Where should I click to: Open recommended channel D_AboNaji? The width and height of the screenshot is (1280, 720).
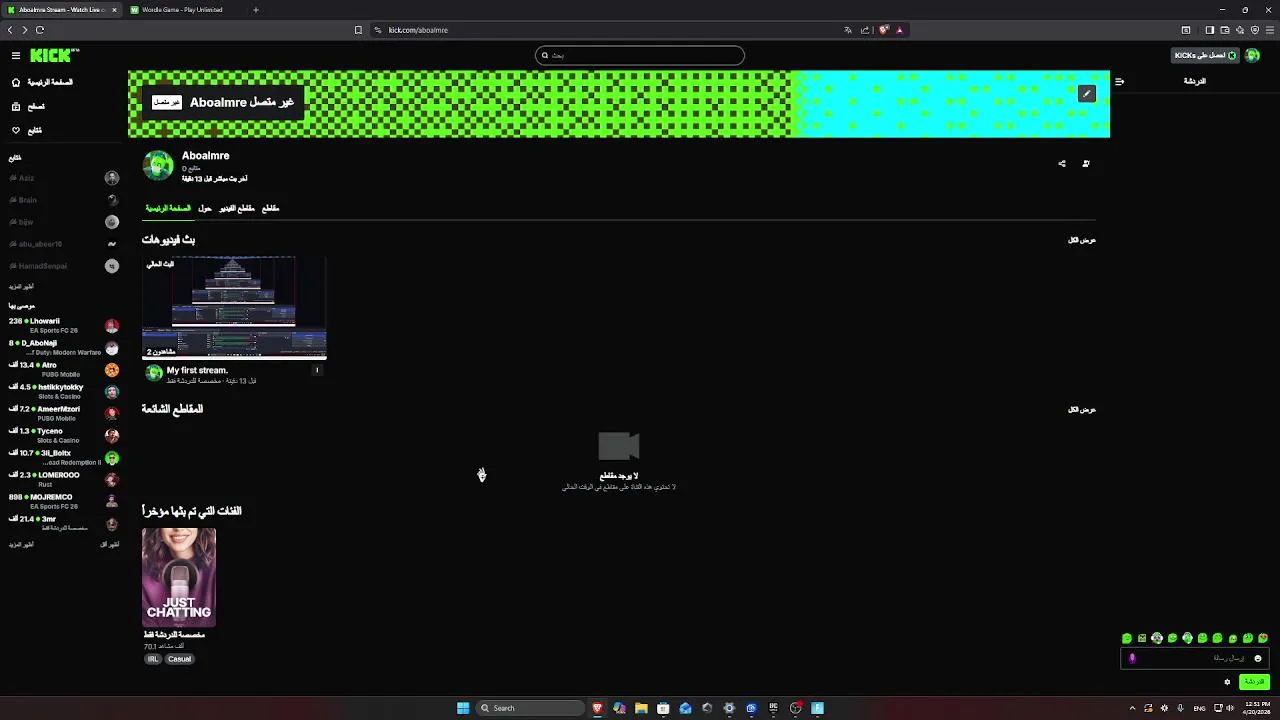(x=64, y=347)
